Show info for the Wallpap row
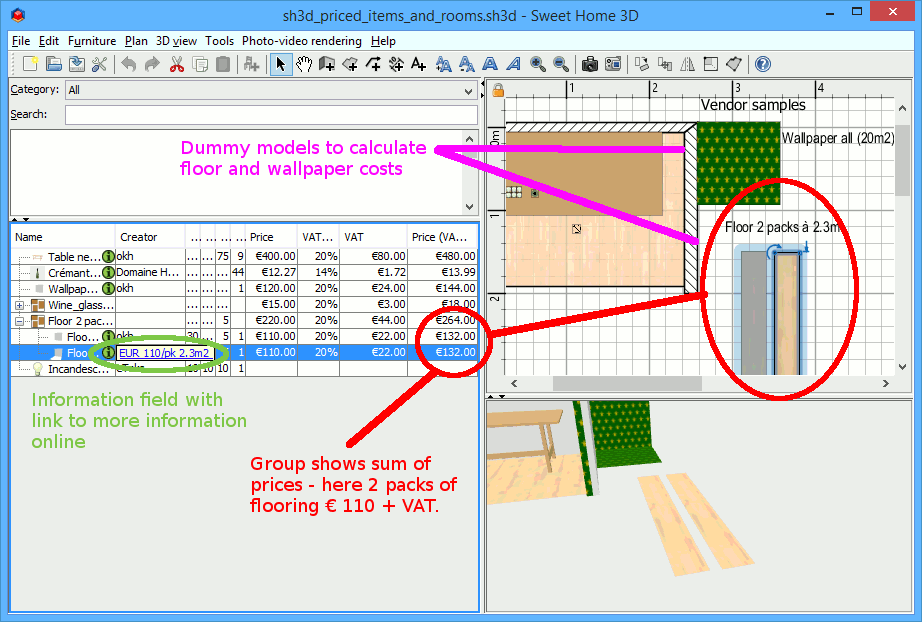The height and width of the screenshot is (622, 922). [x=108, y=288]
